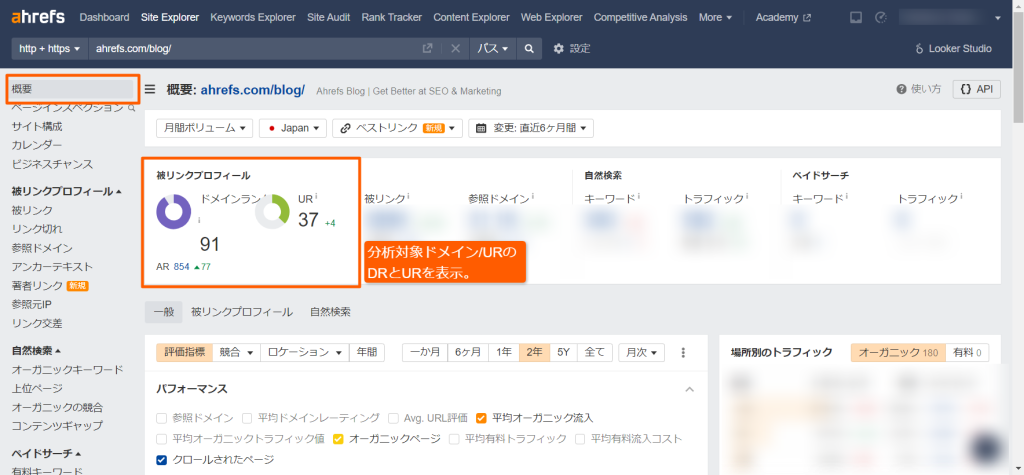Switch to 被リンクプロフィール tab below overview
Viewport: 1024px width, 475px height.
242,312
